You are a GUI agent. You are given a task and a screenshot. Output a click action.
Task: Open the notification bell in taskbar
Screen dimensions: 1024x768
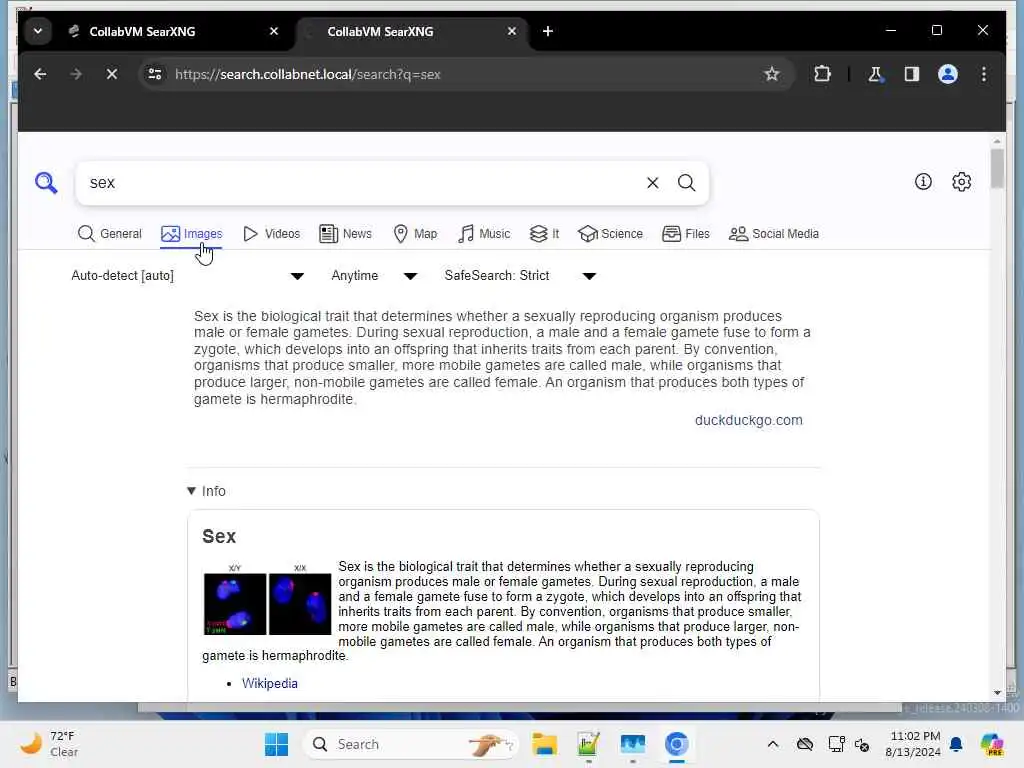tap(956, 744)
